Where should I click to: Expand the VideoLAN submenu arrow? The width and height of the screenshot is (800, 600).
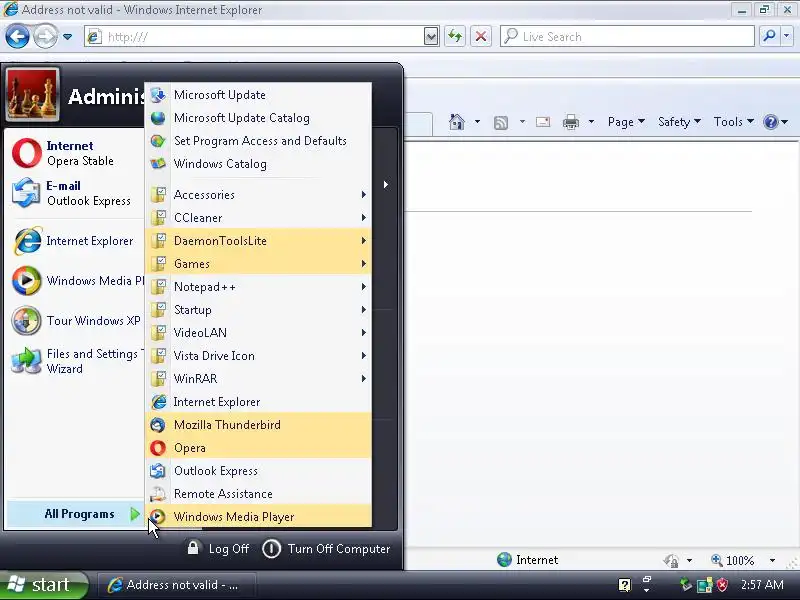point(364,333)
